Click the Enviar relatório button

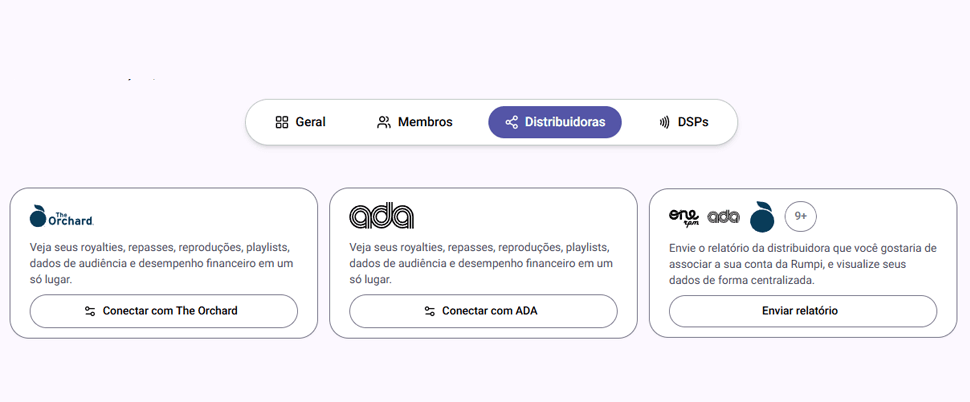802,311
